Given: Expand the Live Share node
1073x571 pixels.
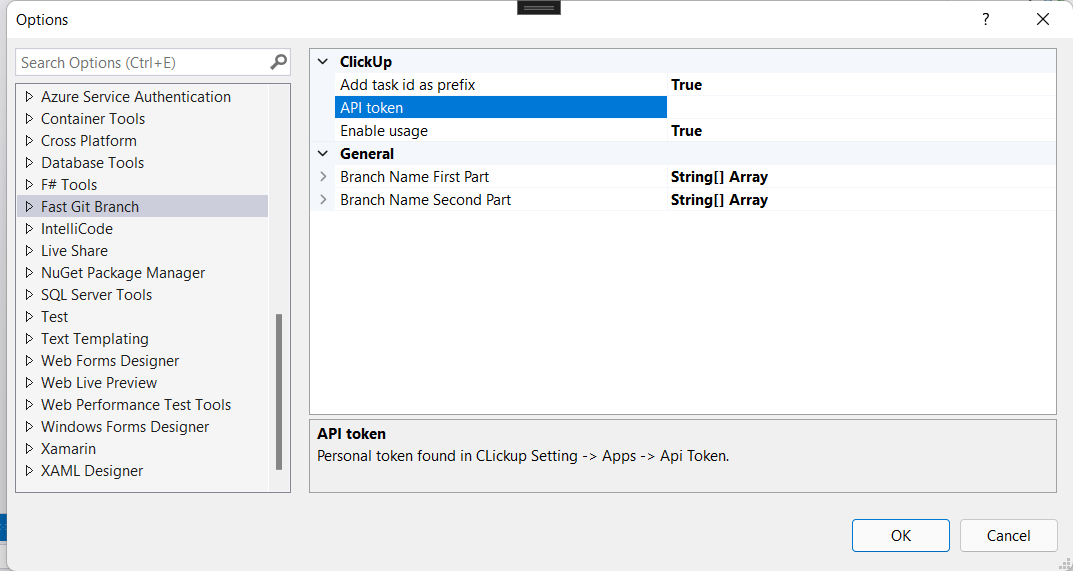Looking at the screenshot, I should tap(29, 251).
